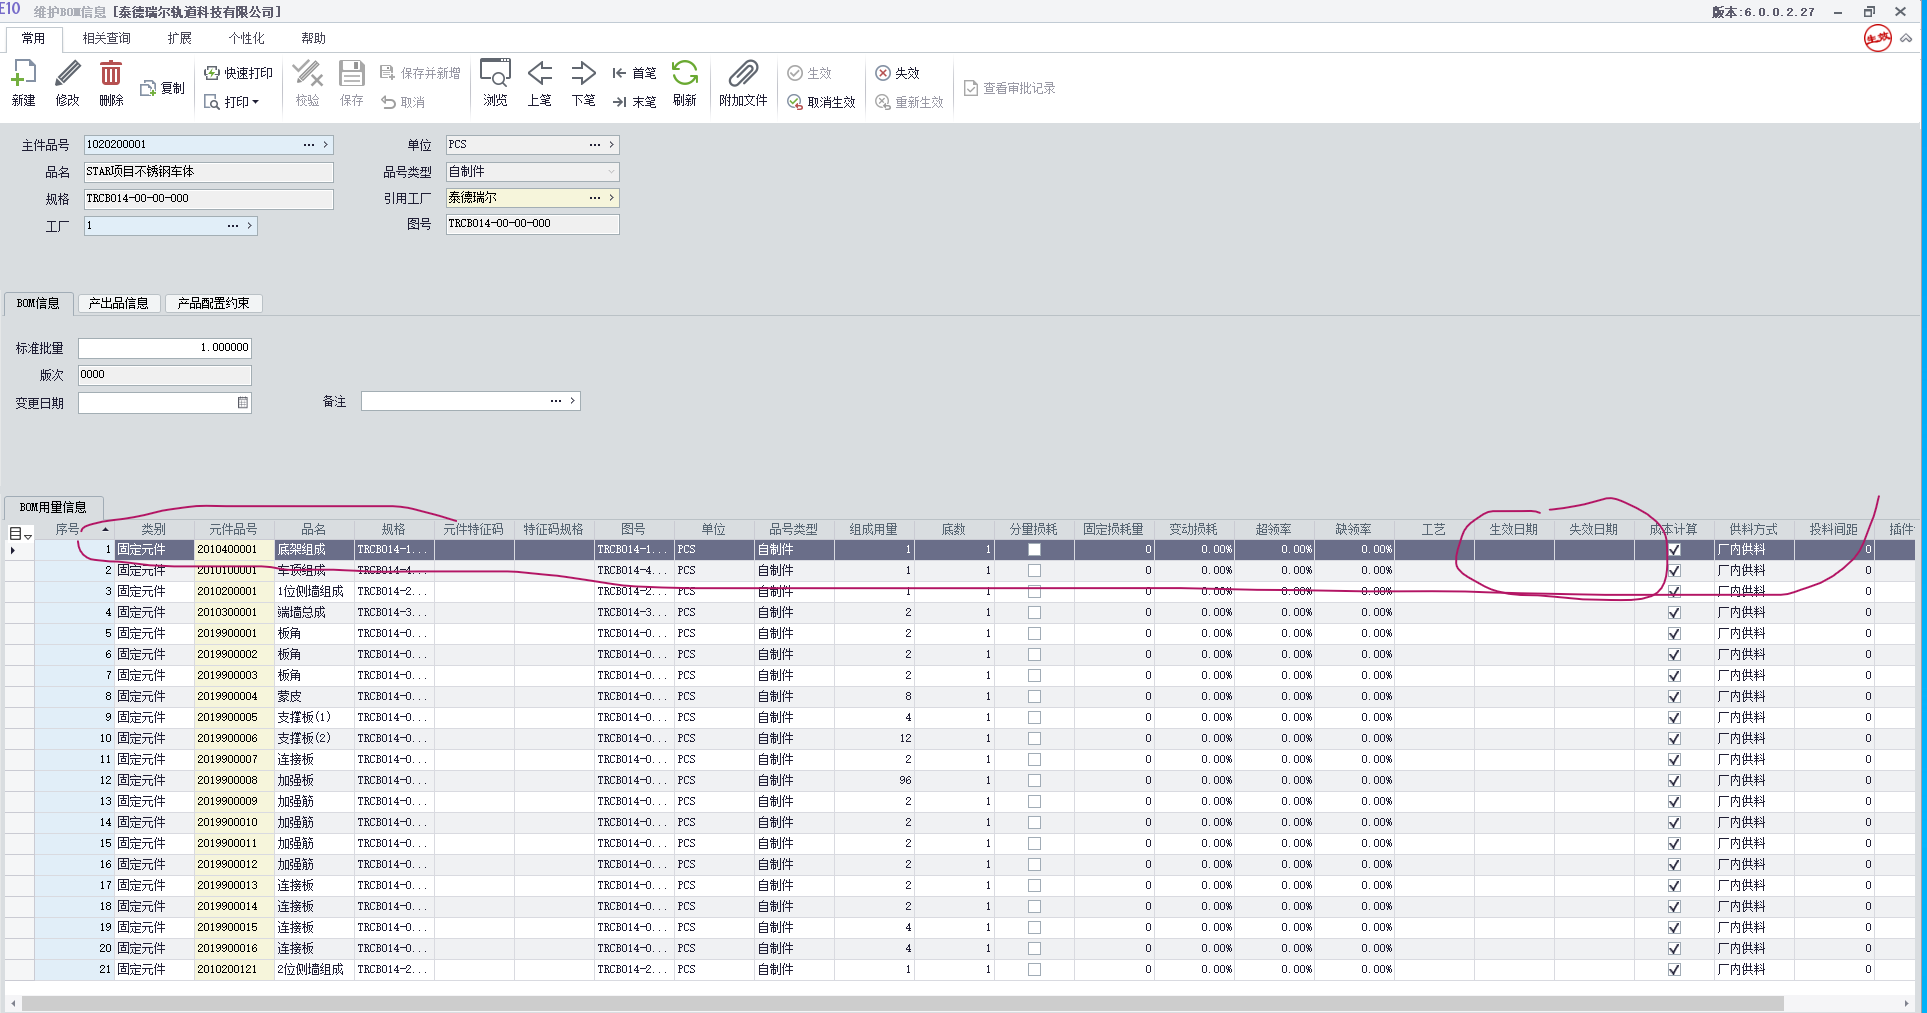Screen dimensions: 1927x1013
Task: Open 帮助 ribbon tab
Action: click(314, 38)
